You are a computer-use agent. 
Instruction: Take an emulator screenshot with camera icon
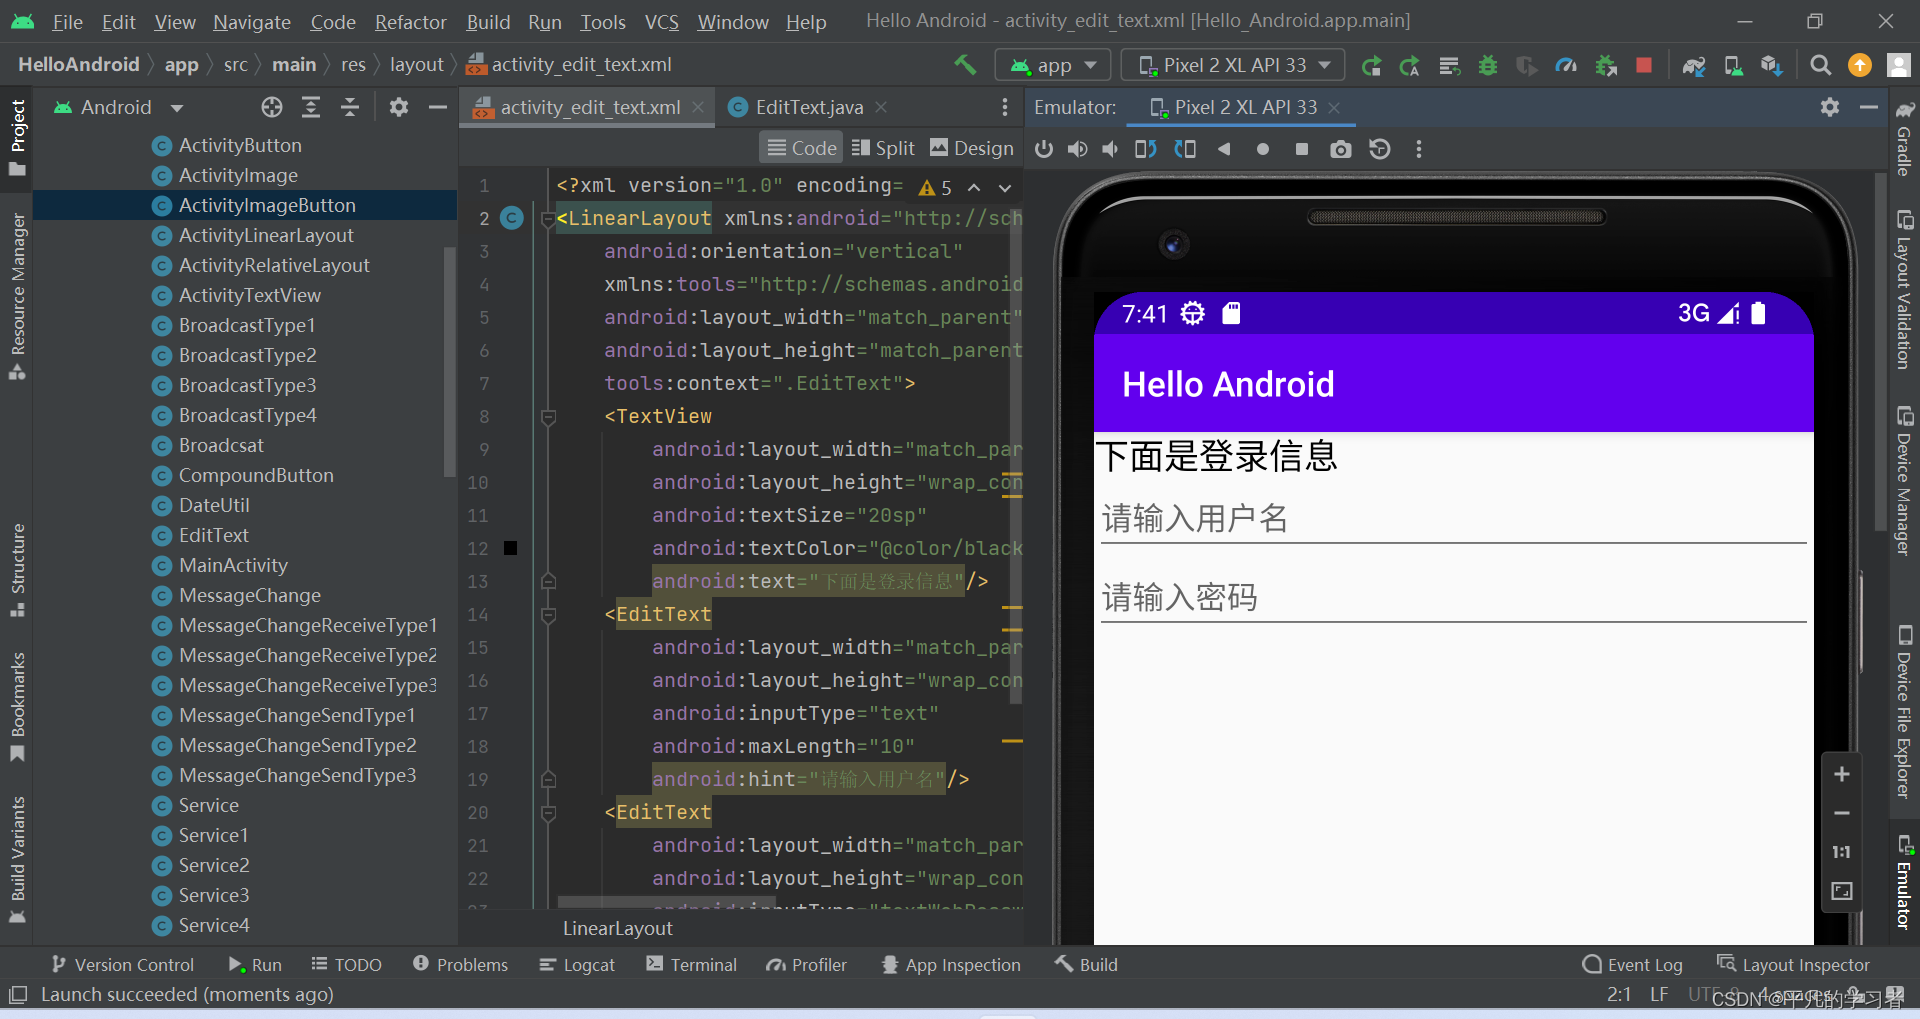[x=1341, y=149]
